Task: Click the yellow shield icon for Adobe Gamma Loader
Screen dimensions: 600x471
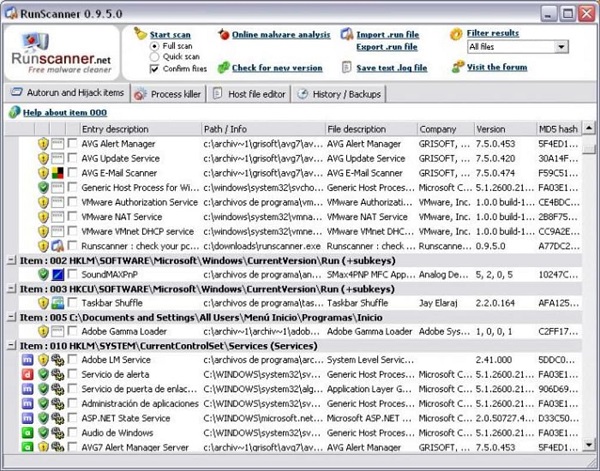Action: coord(43,331)
